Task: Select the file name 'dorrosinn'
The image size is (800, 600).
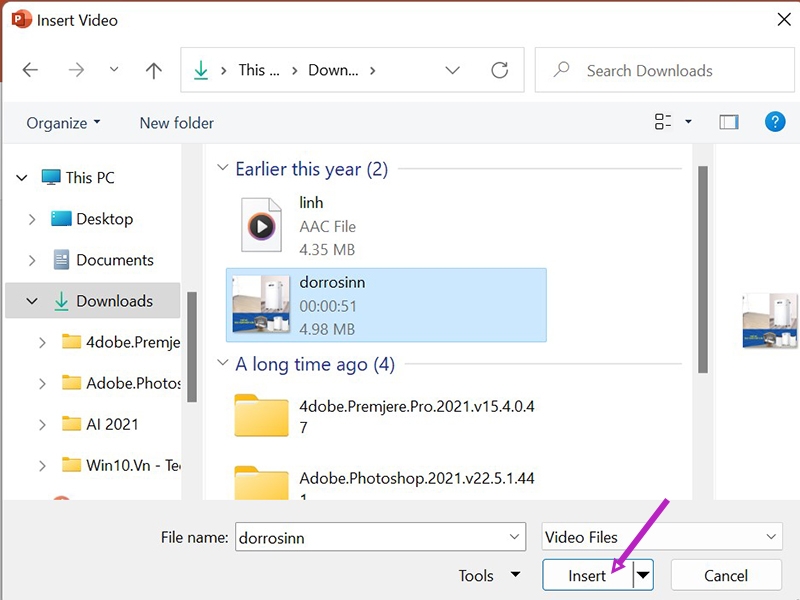Action: (332, 283)
